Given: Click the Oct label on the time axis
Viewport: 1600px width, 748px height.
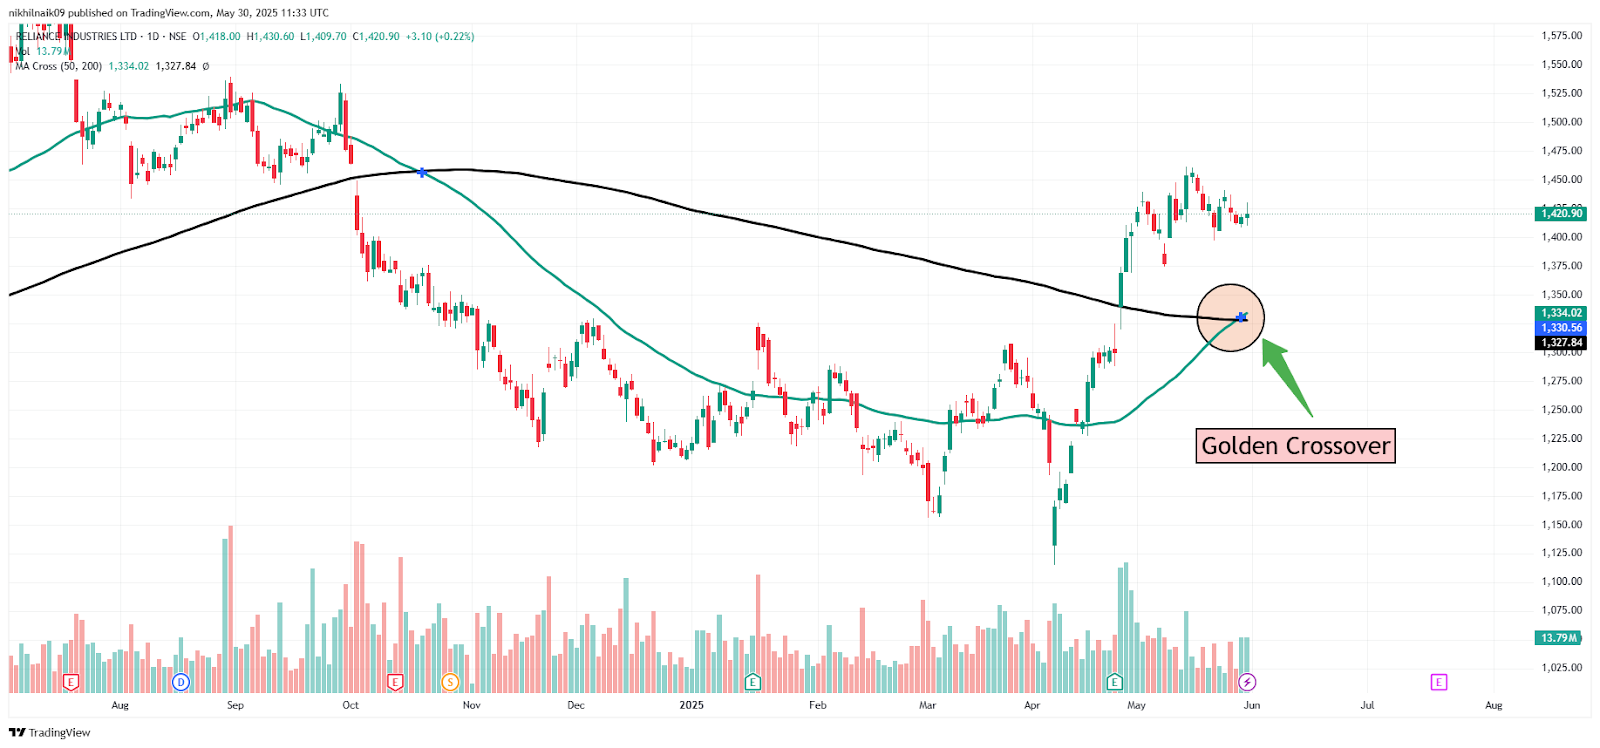Looking at the screenshot, I should click(350, 705).
